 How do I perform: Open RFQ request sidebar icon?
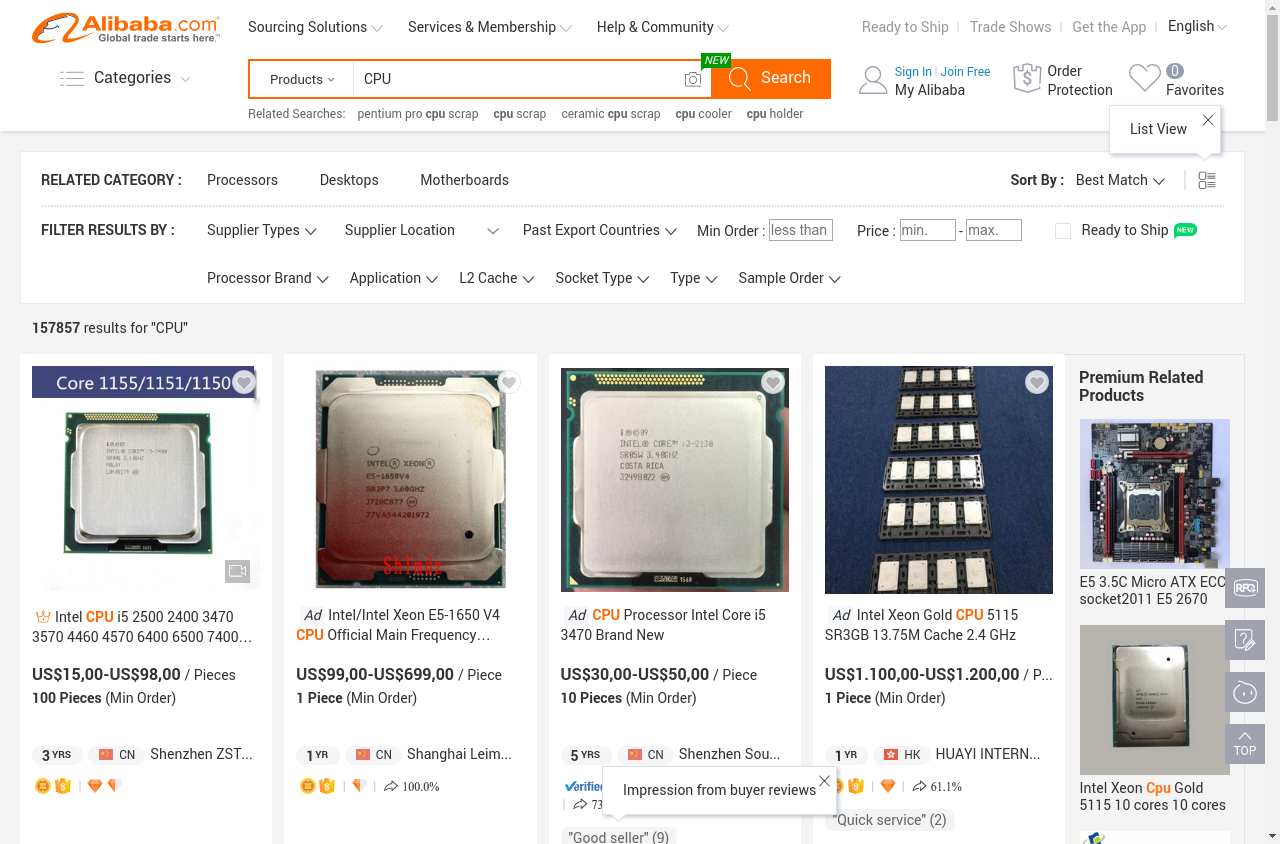(x=1245, y=588)
